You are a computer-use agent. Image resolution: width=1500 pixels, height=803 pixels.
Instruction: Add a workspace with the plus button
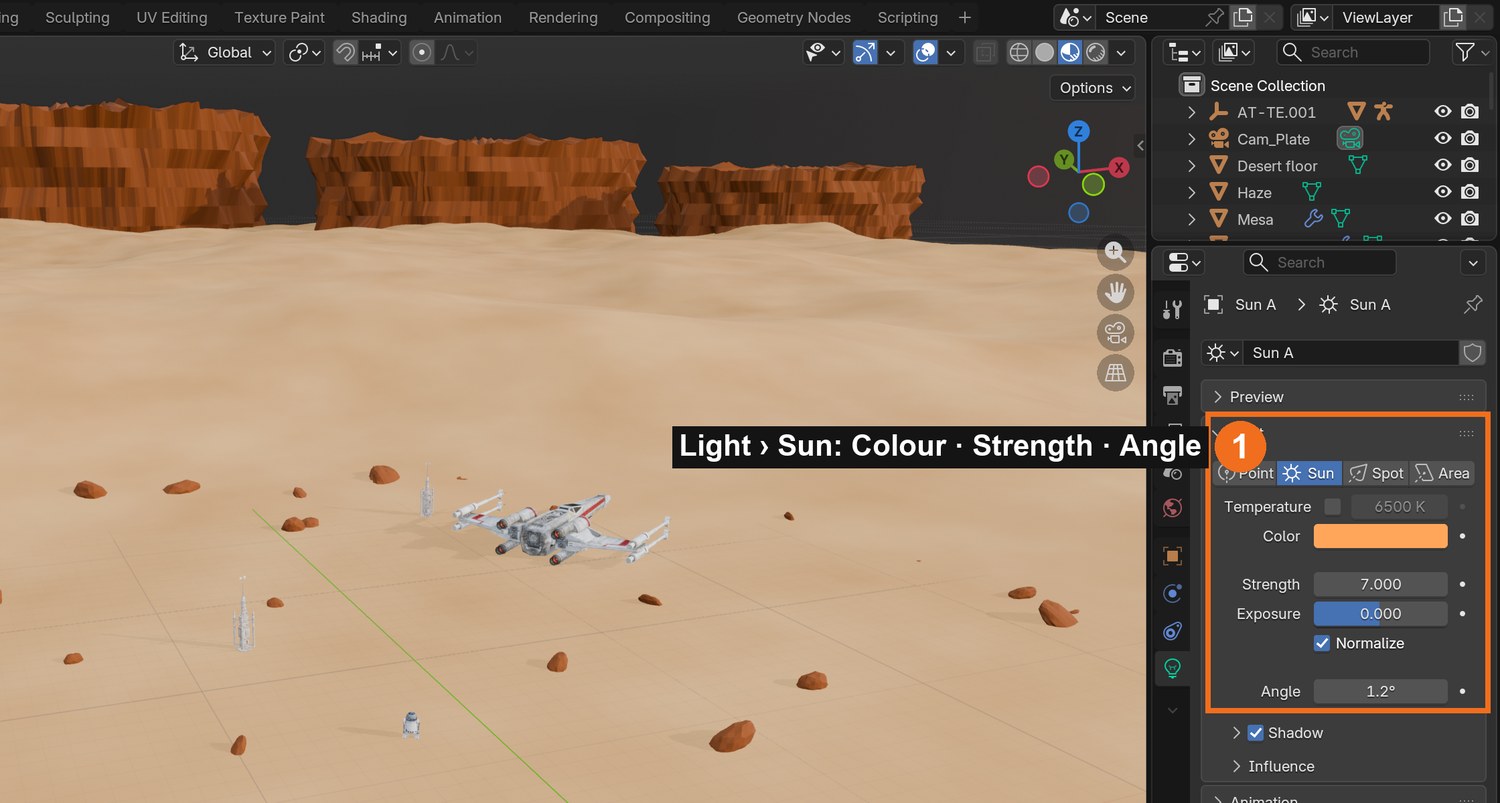[x=964, y=17]
